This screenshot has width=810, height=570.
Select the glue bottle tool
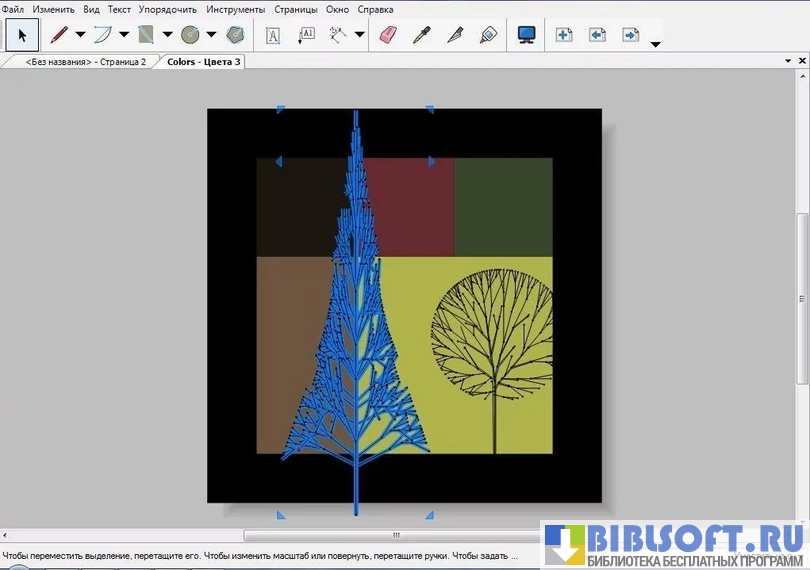[x=488, y=35]
